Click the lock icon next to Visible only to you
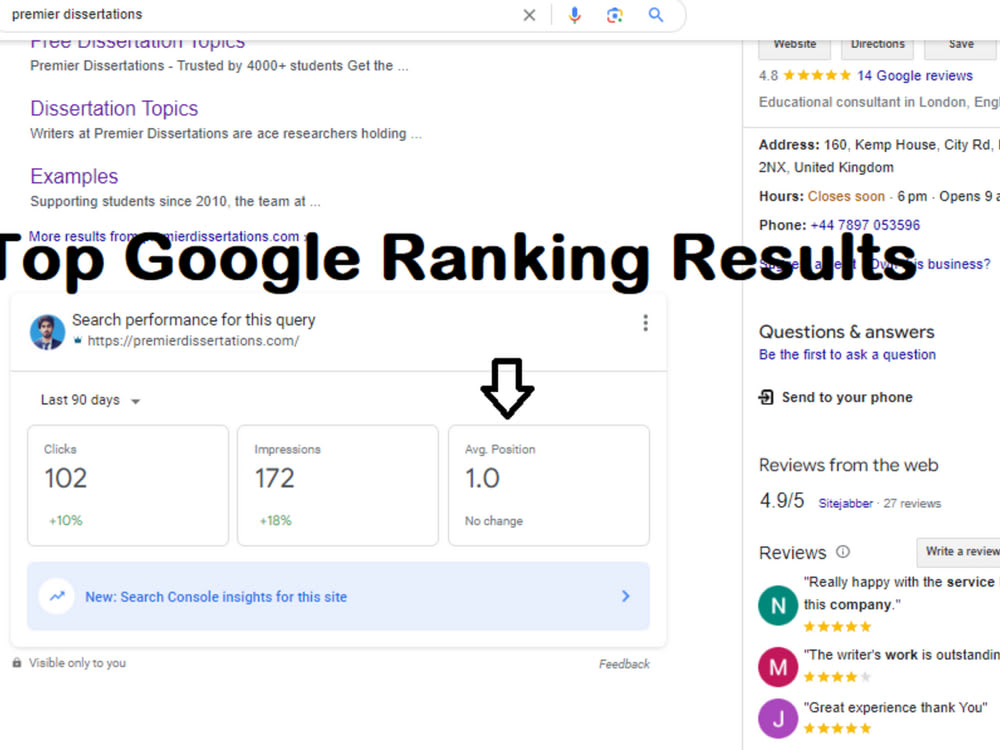Image resolution: width=1000 pixels, height=750 pixels. [17, 663]
